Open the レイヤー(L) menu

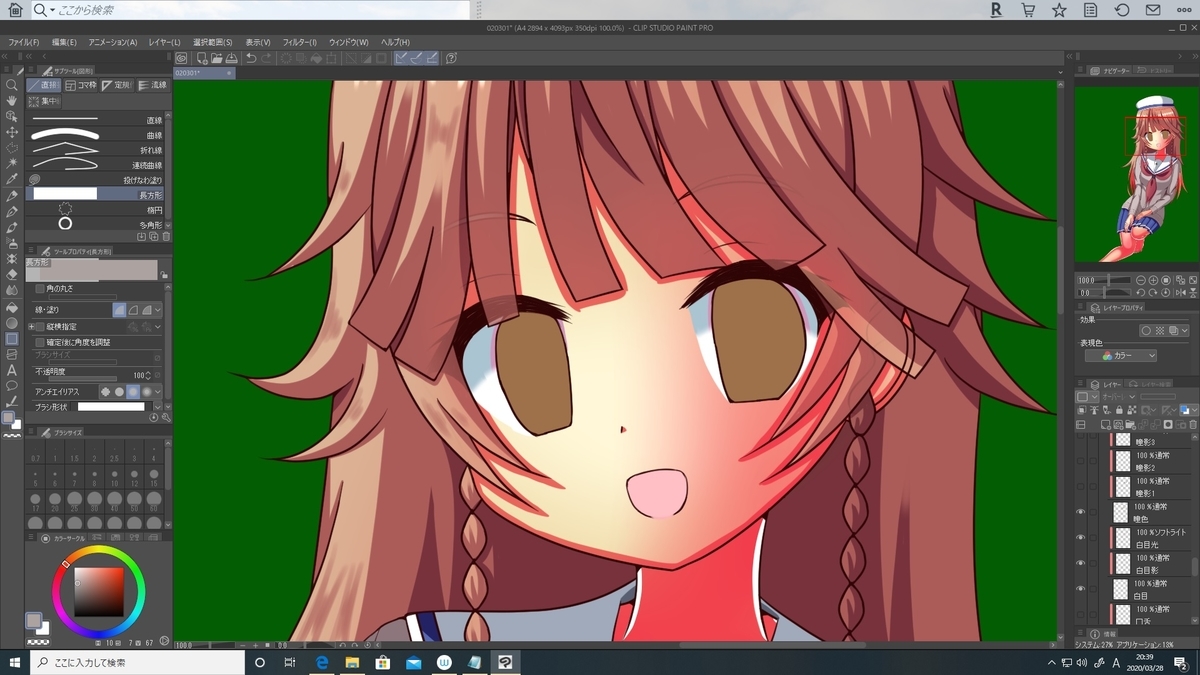pyautogui.click(x=164, y=42)
